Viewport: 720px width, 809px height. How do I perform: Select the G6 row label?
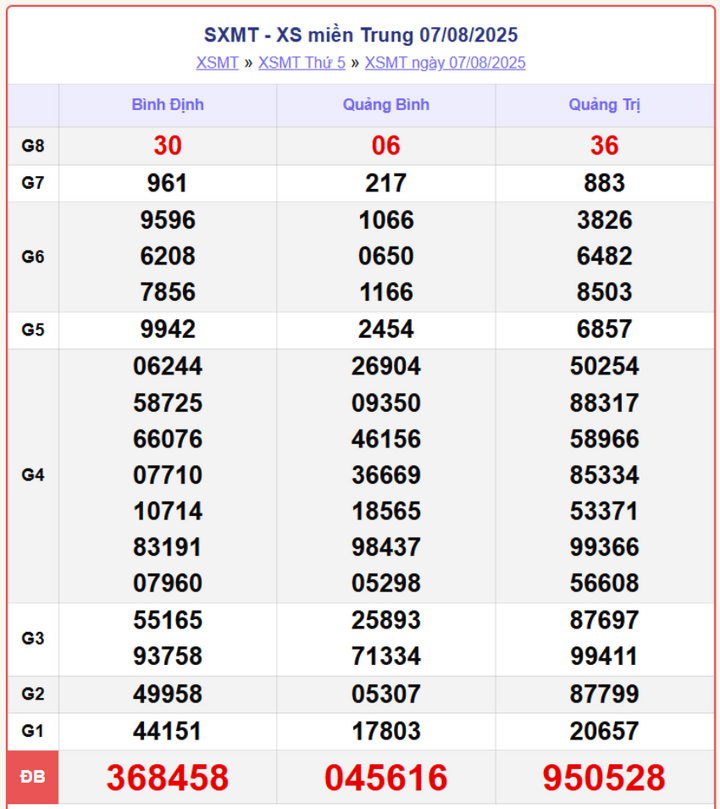(33, 256)
